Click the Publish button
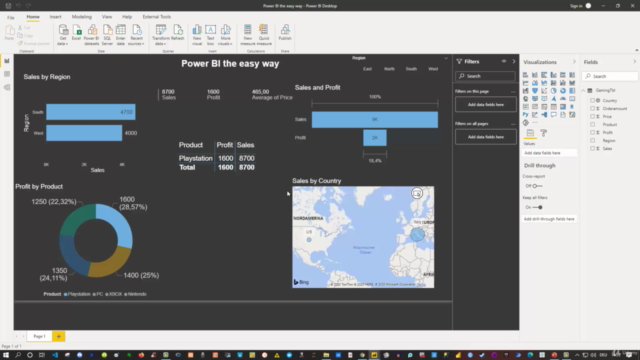 coord(285,33)
